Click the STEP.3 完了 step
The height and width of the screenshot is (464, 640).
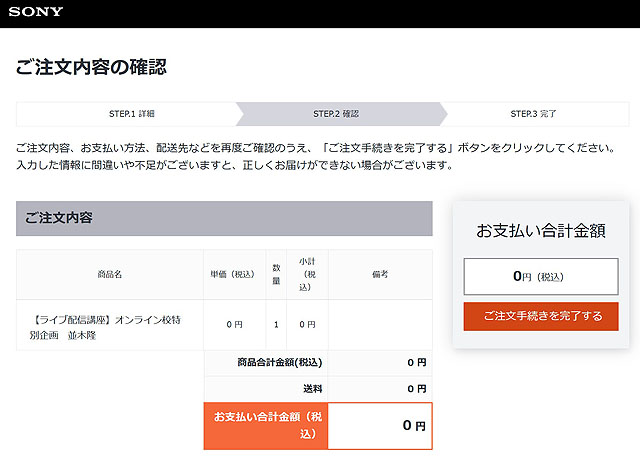click(x=533, y=114)
